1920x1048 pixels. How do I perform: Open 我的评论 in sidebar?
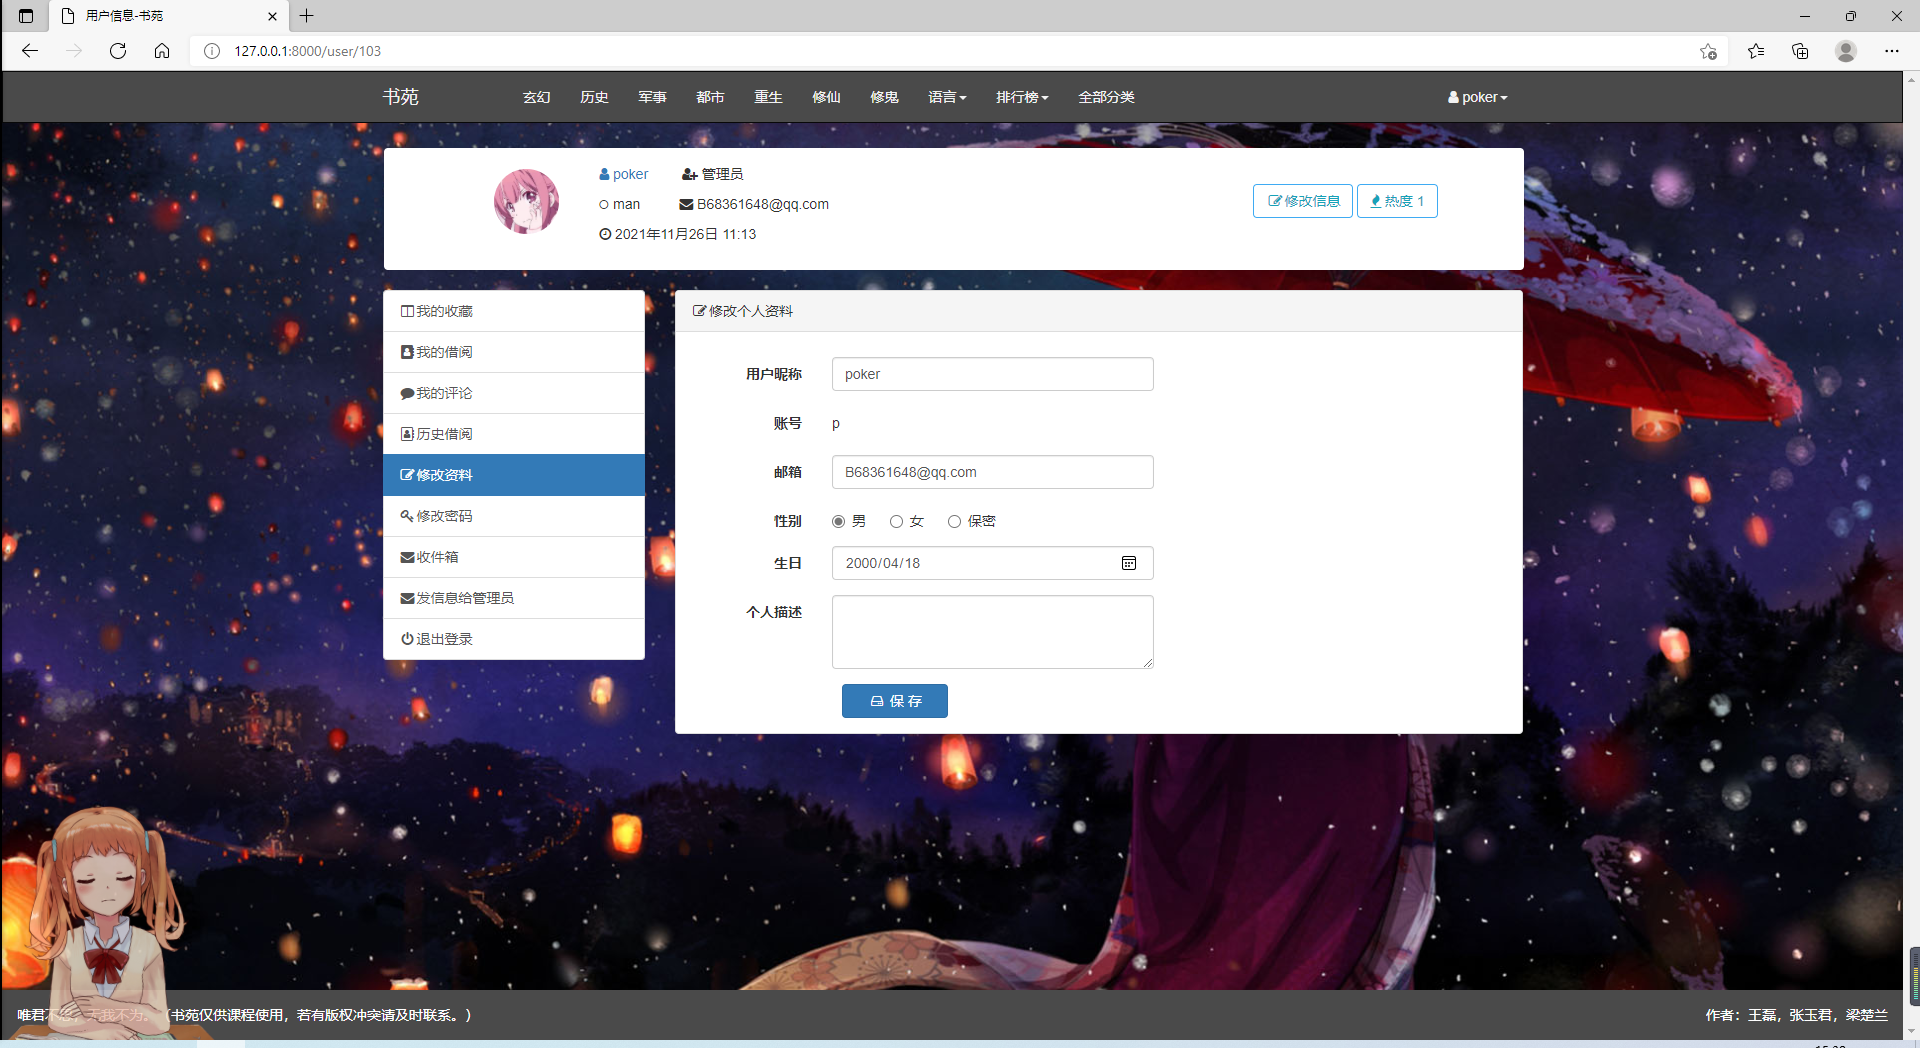pos(514,393)
